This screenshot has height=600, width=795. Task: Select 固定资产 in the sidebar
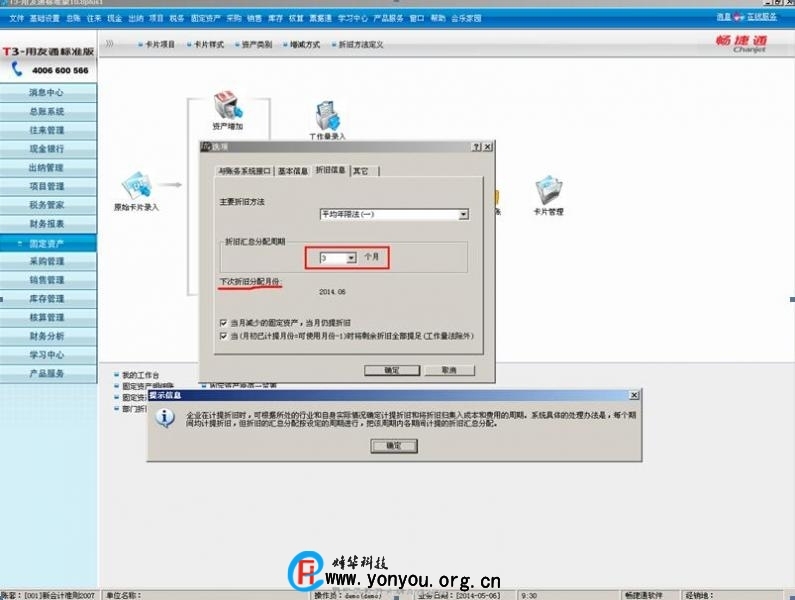(x=48, y=243)
